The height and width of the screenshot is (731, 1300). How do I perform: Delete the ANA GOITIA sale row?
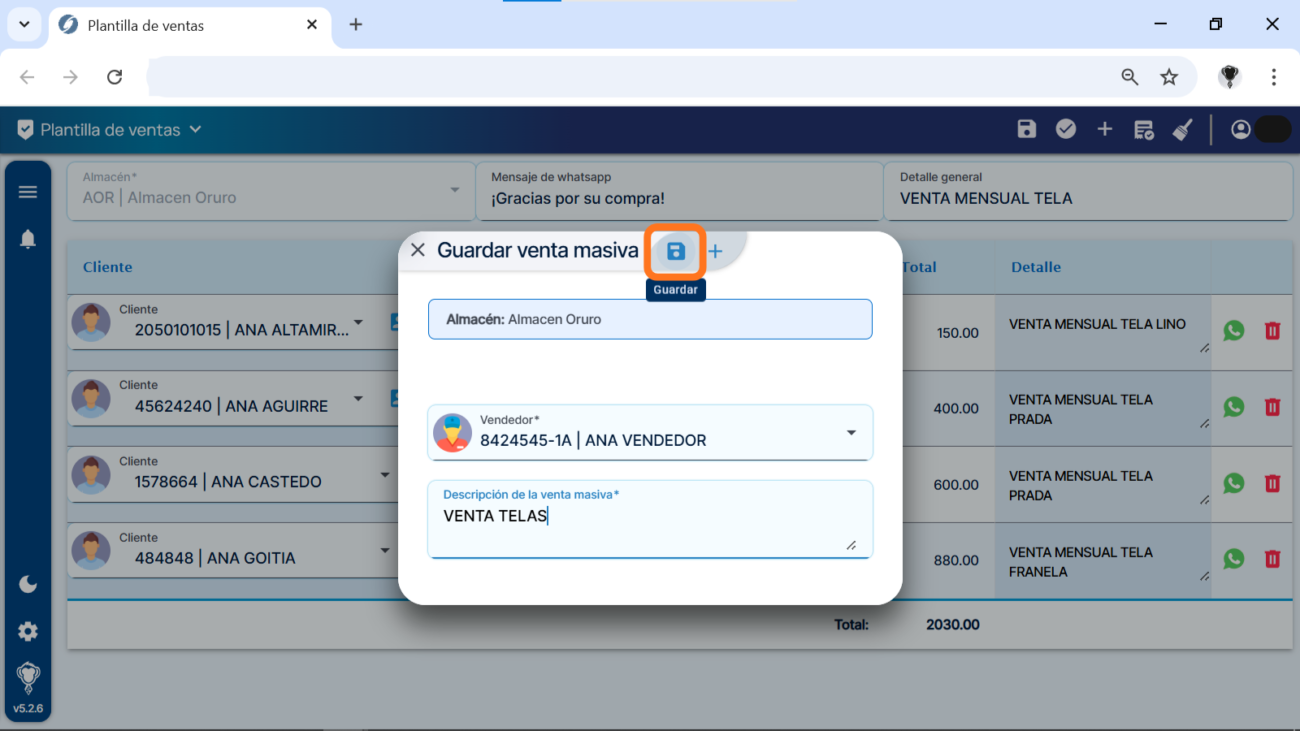pos(1272,559)
